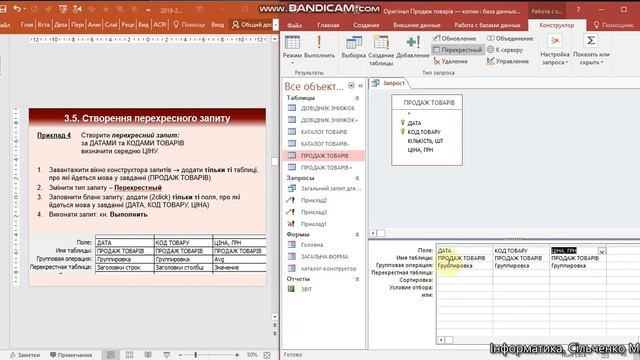This screenshot has width=640, height=360.
Task: Select the Приклад2 query in navigation pane
Action: click(324, 200)
